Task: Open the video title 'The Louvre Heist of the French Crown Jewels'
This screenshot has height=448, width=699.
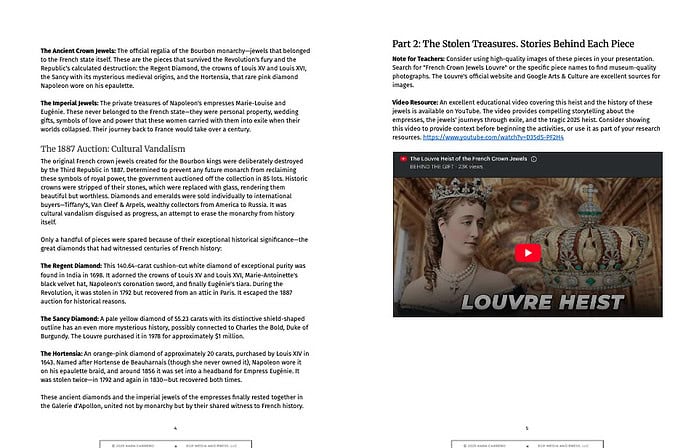Action: [469, 159]
